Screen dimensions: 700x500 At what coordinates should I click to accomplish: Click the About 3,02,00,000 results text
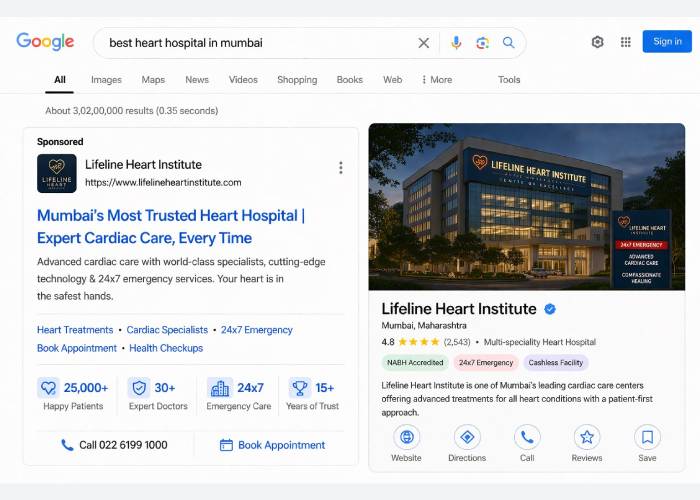pyautogui.click(x=132, y=111)
